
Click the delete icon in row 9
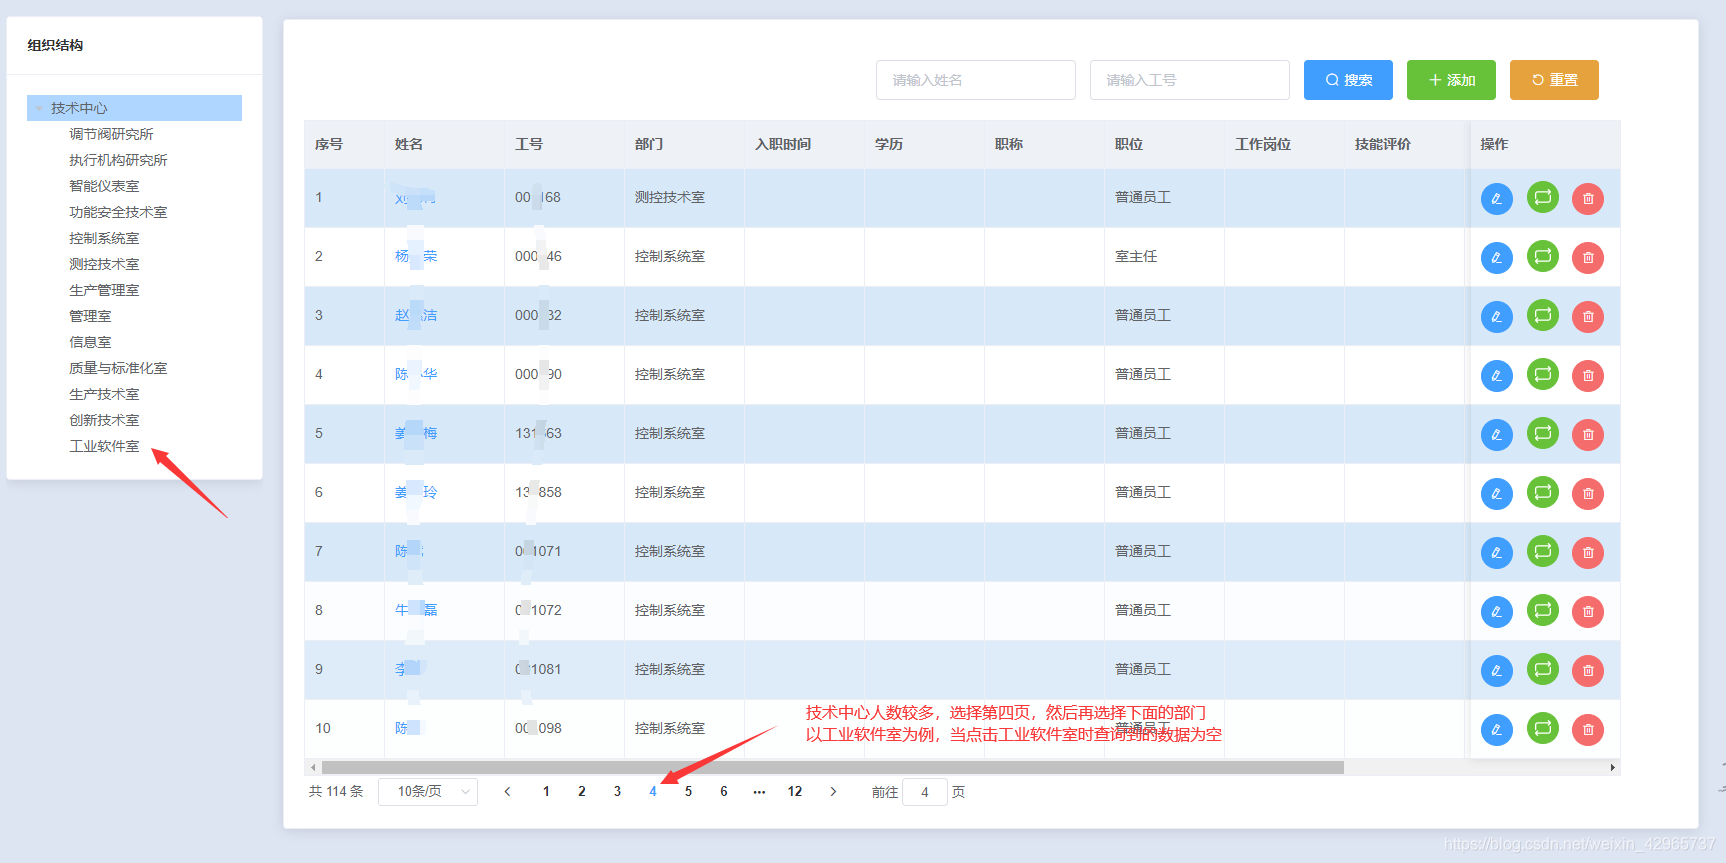(x=1588, y=671)
